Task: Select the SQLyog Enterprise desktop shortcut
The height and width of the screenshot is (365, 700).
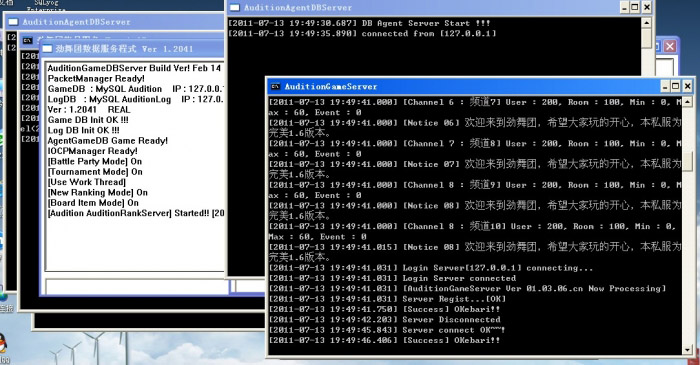Action: coord(46,5)
